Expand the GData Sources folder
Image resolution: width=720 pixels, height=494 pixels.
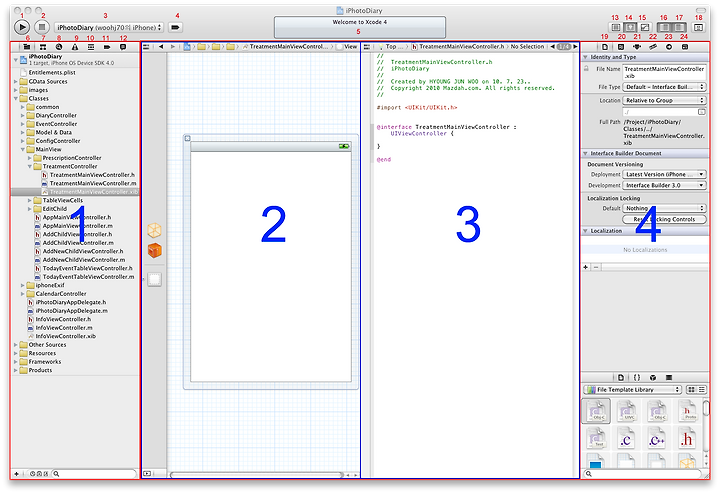coord(16,81)
